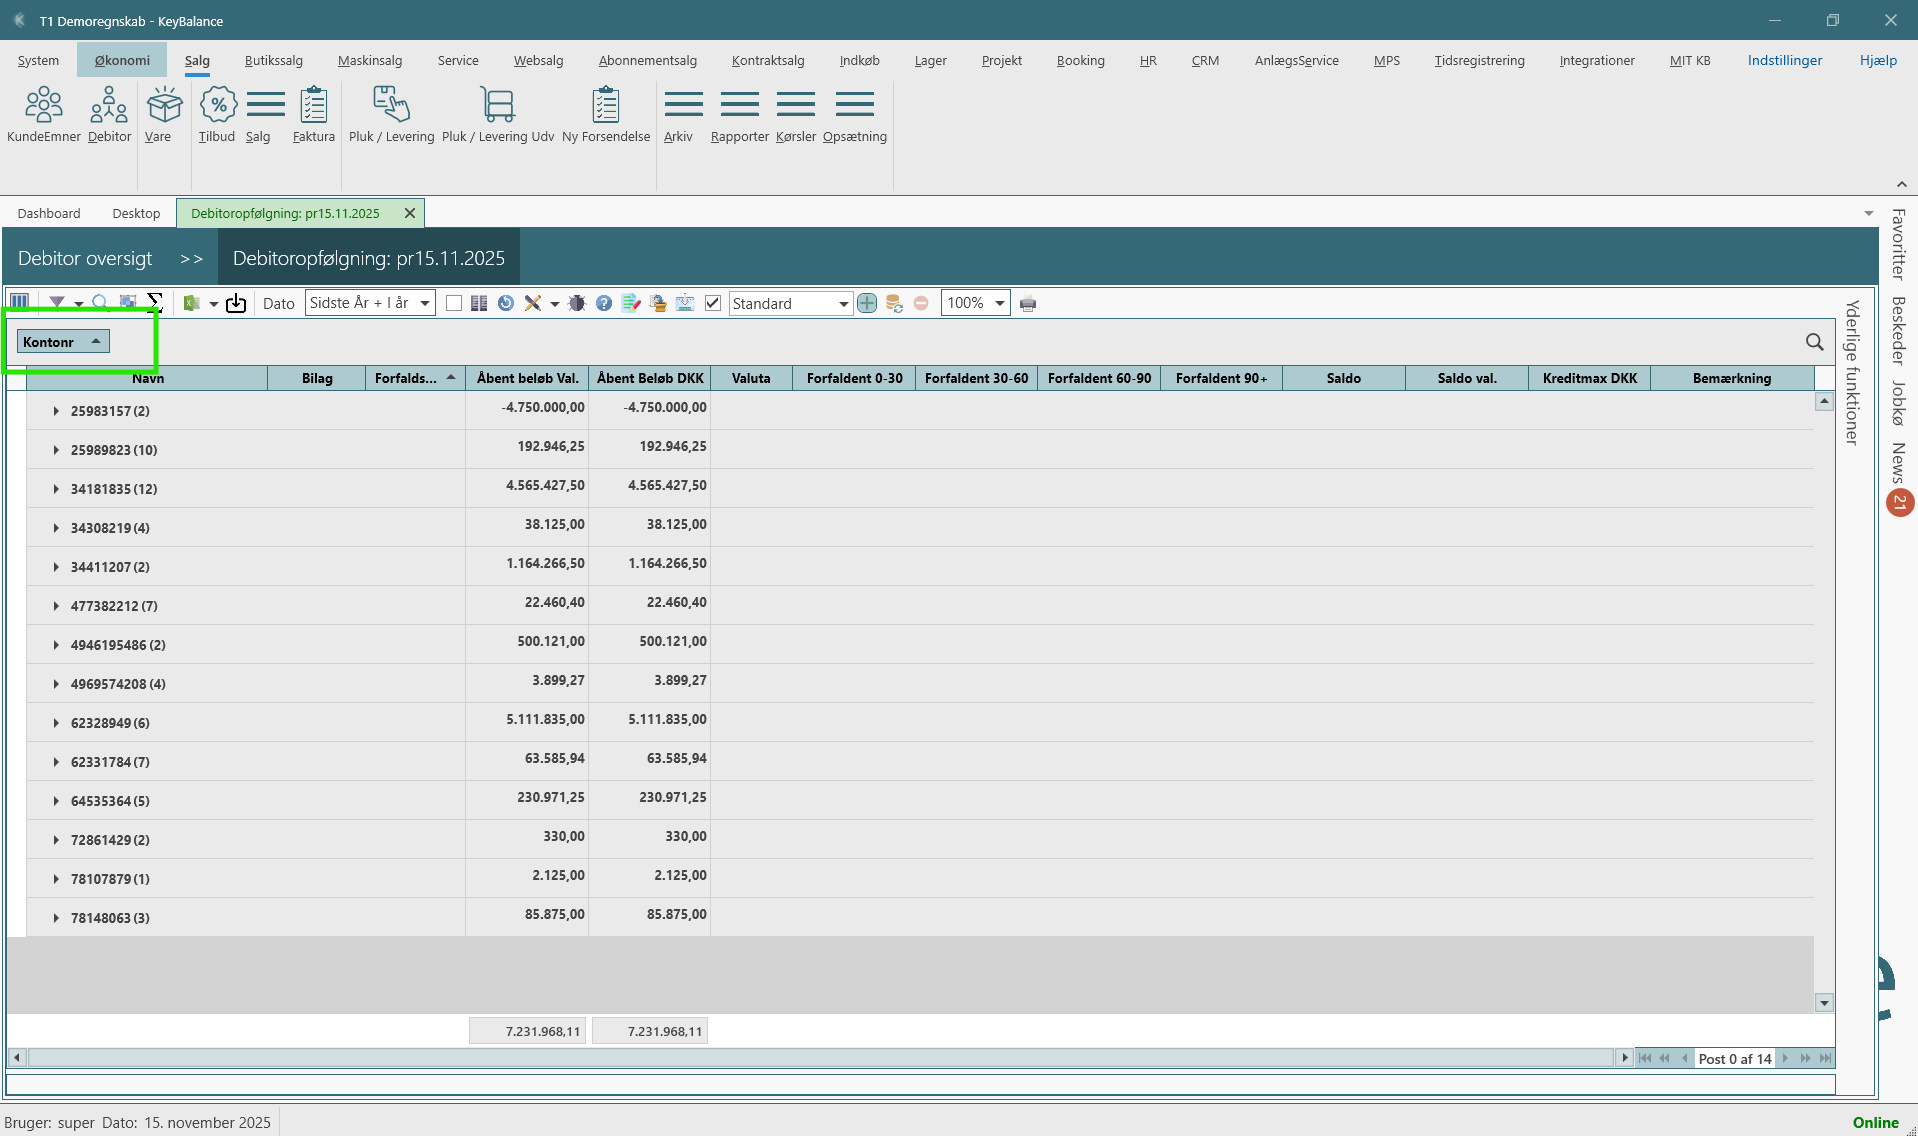Expand the row for account 34181835
Viewport: 1918px width, 1136px height.
pyautogui.click(x=56, y=489)
